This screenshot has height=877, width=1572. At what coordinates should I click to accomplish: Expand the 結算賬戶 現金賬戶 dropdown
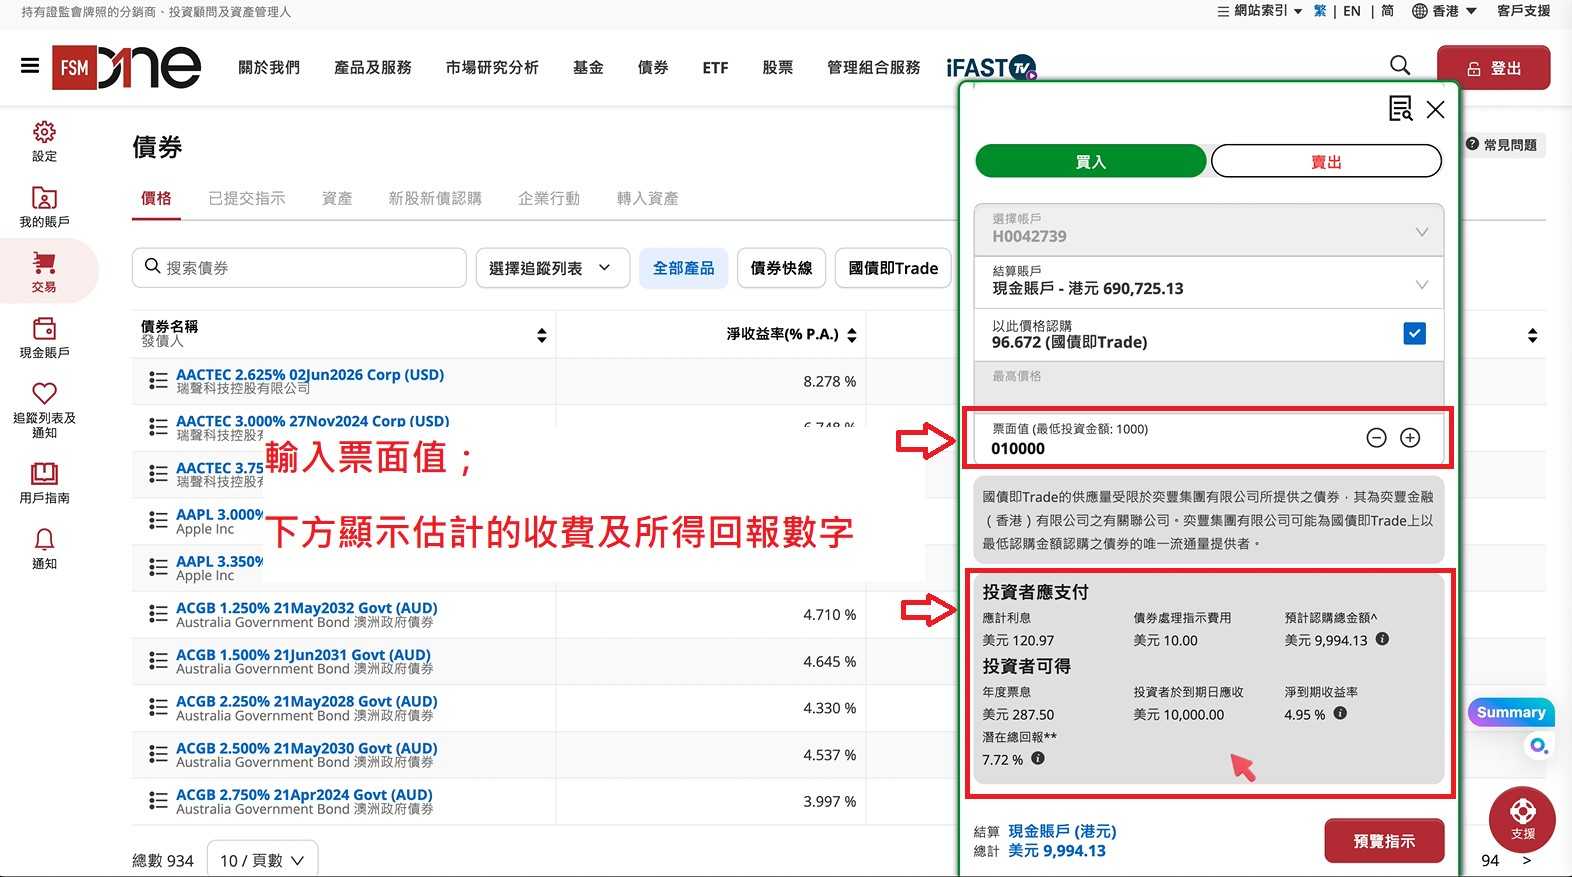pos(1209,281)
